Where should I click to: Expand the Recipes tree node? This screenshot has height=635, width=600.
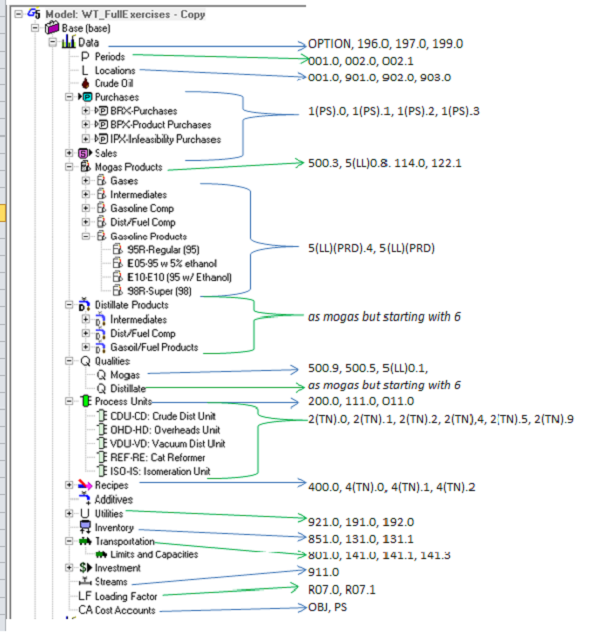[68, 484]
